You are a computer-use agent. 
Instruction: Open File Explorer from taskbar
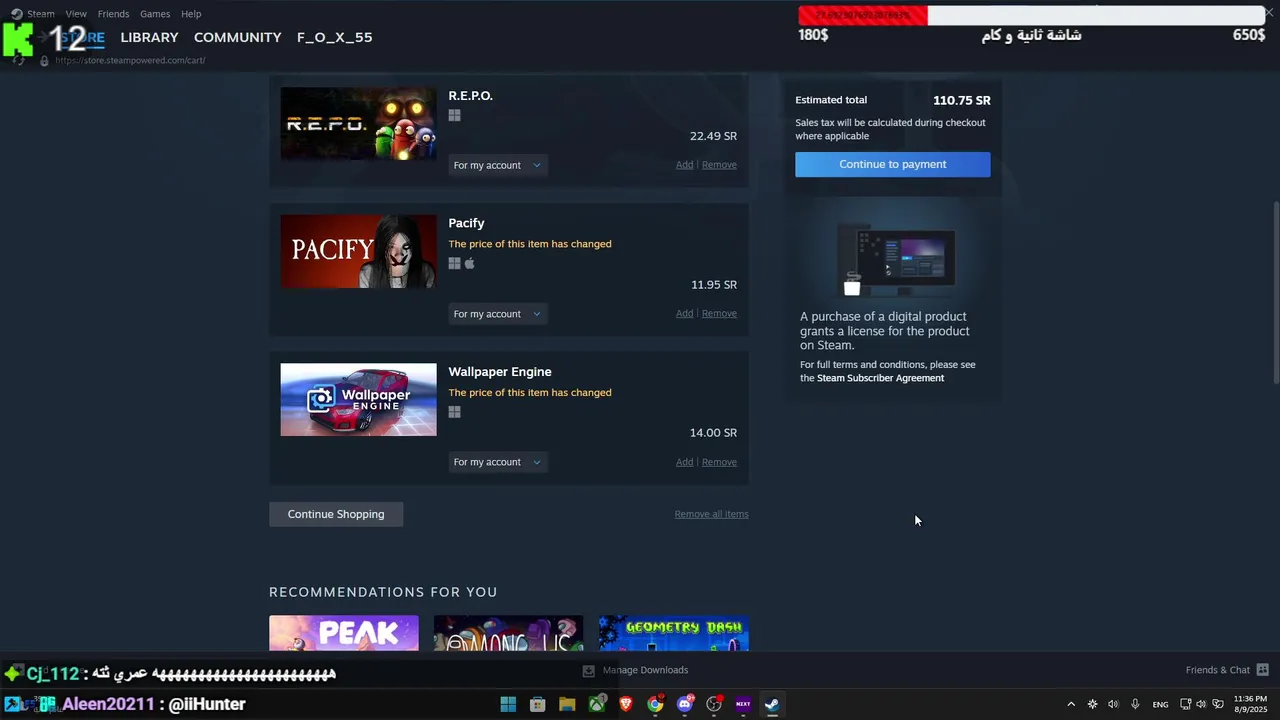(567, 704)
